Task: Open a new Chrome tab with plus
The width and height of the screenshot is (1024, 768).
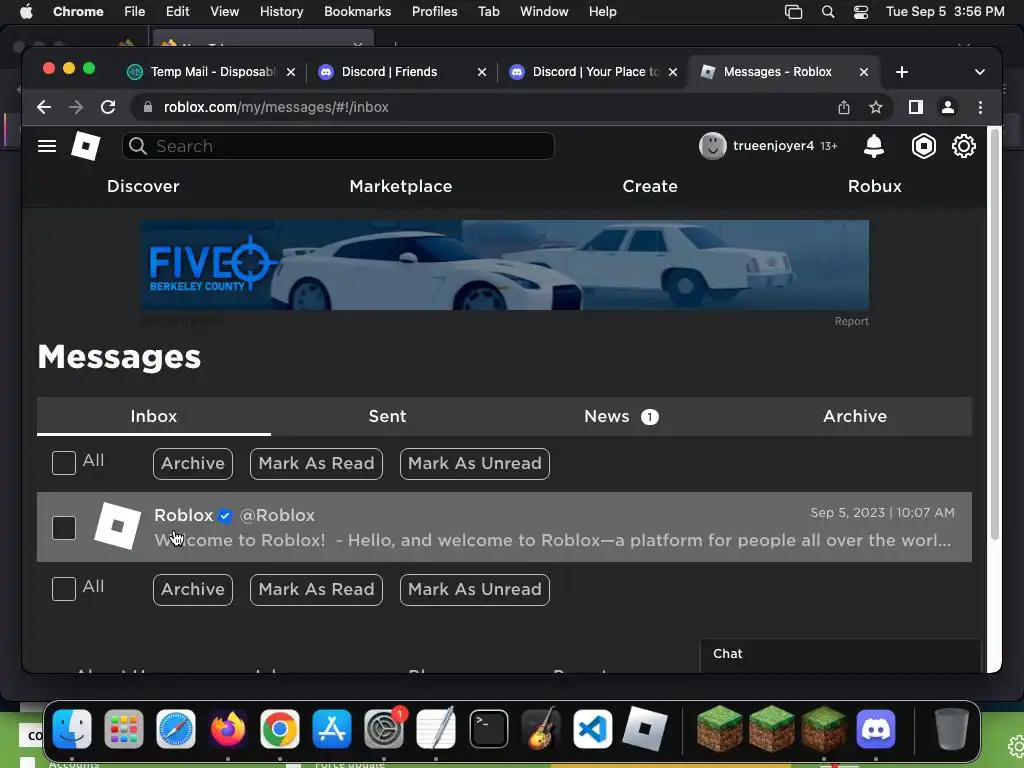Action: (x=902, y=72)
